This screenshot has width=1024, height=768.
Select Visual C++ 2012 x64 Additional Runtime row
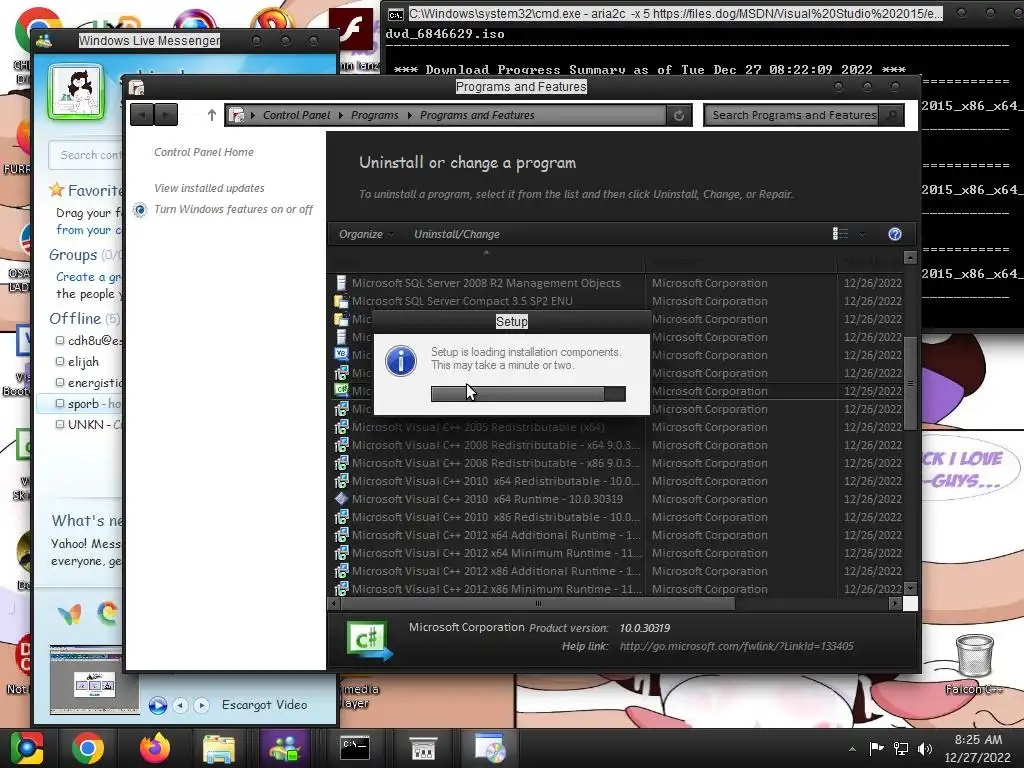(496, 535)
